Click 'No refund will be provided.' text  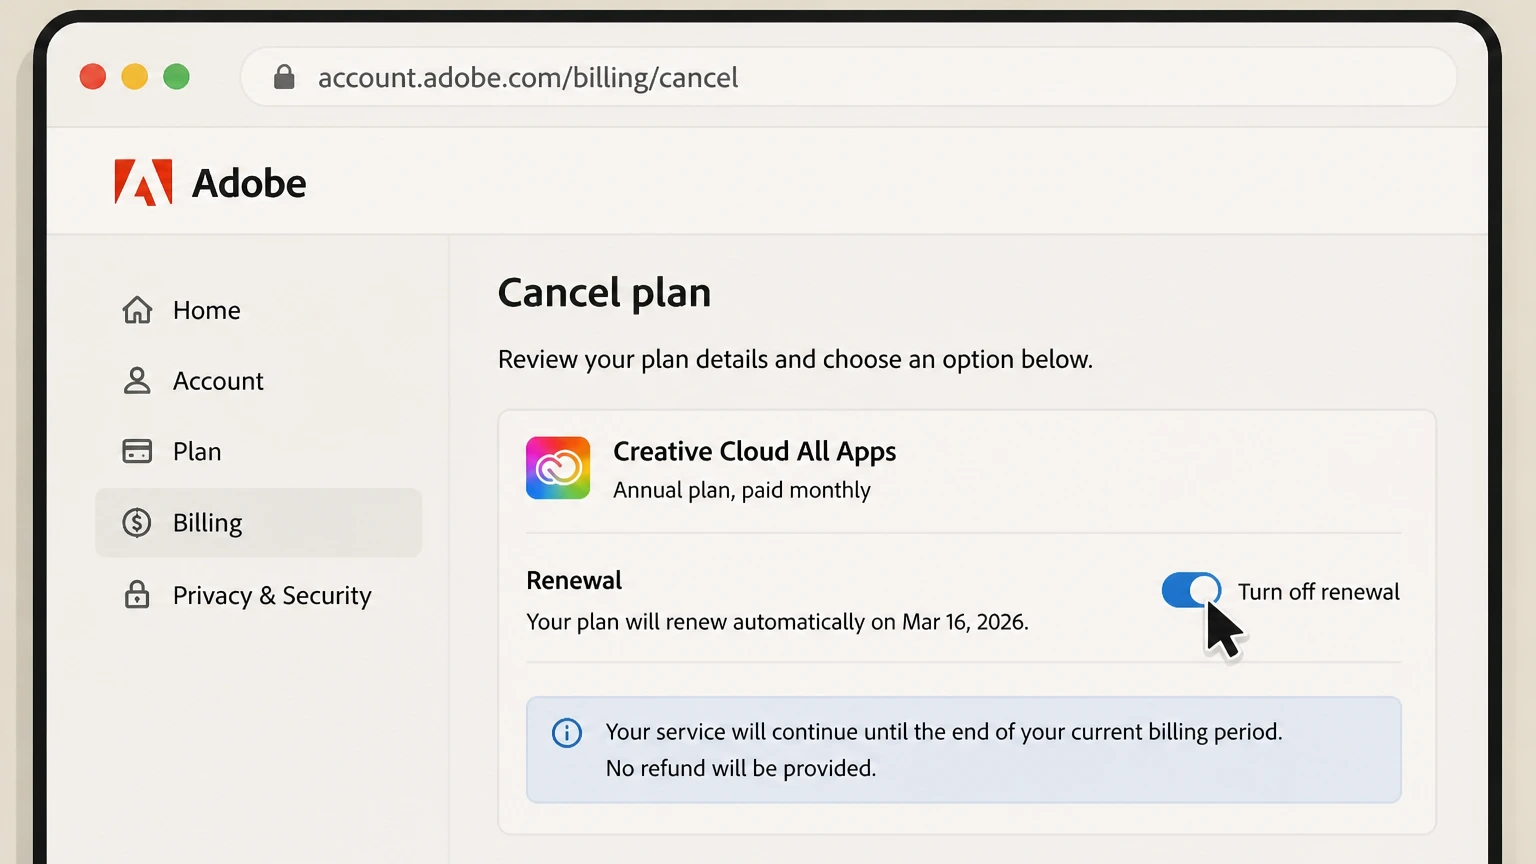741,768
